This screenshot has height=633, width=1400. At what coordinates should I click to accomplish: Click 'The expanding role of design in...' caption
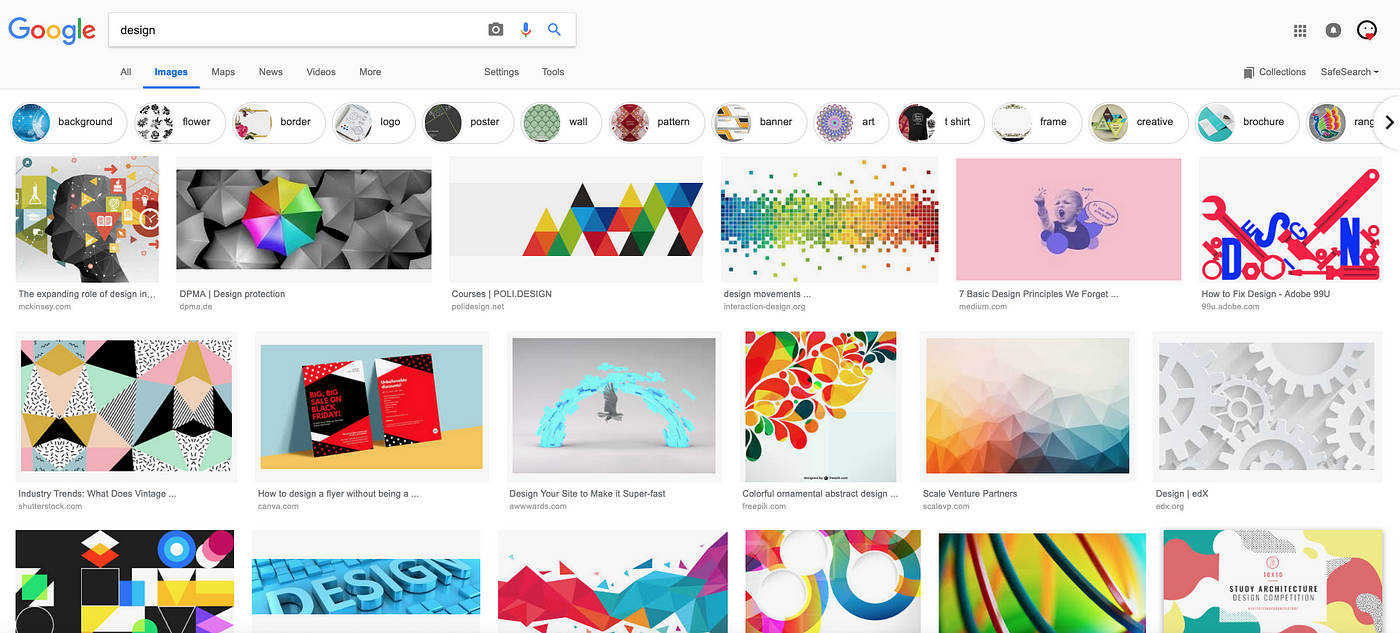87,294
